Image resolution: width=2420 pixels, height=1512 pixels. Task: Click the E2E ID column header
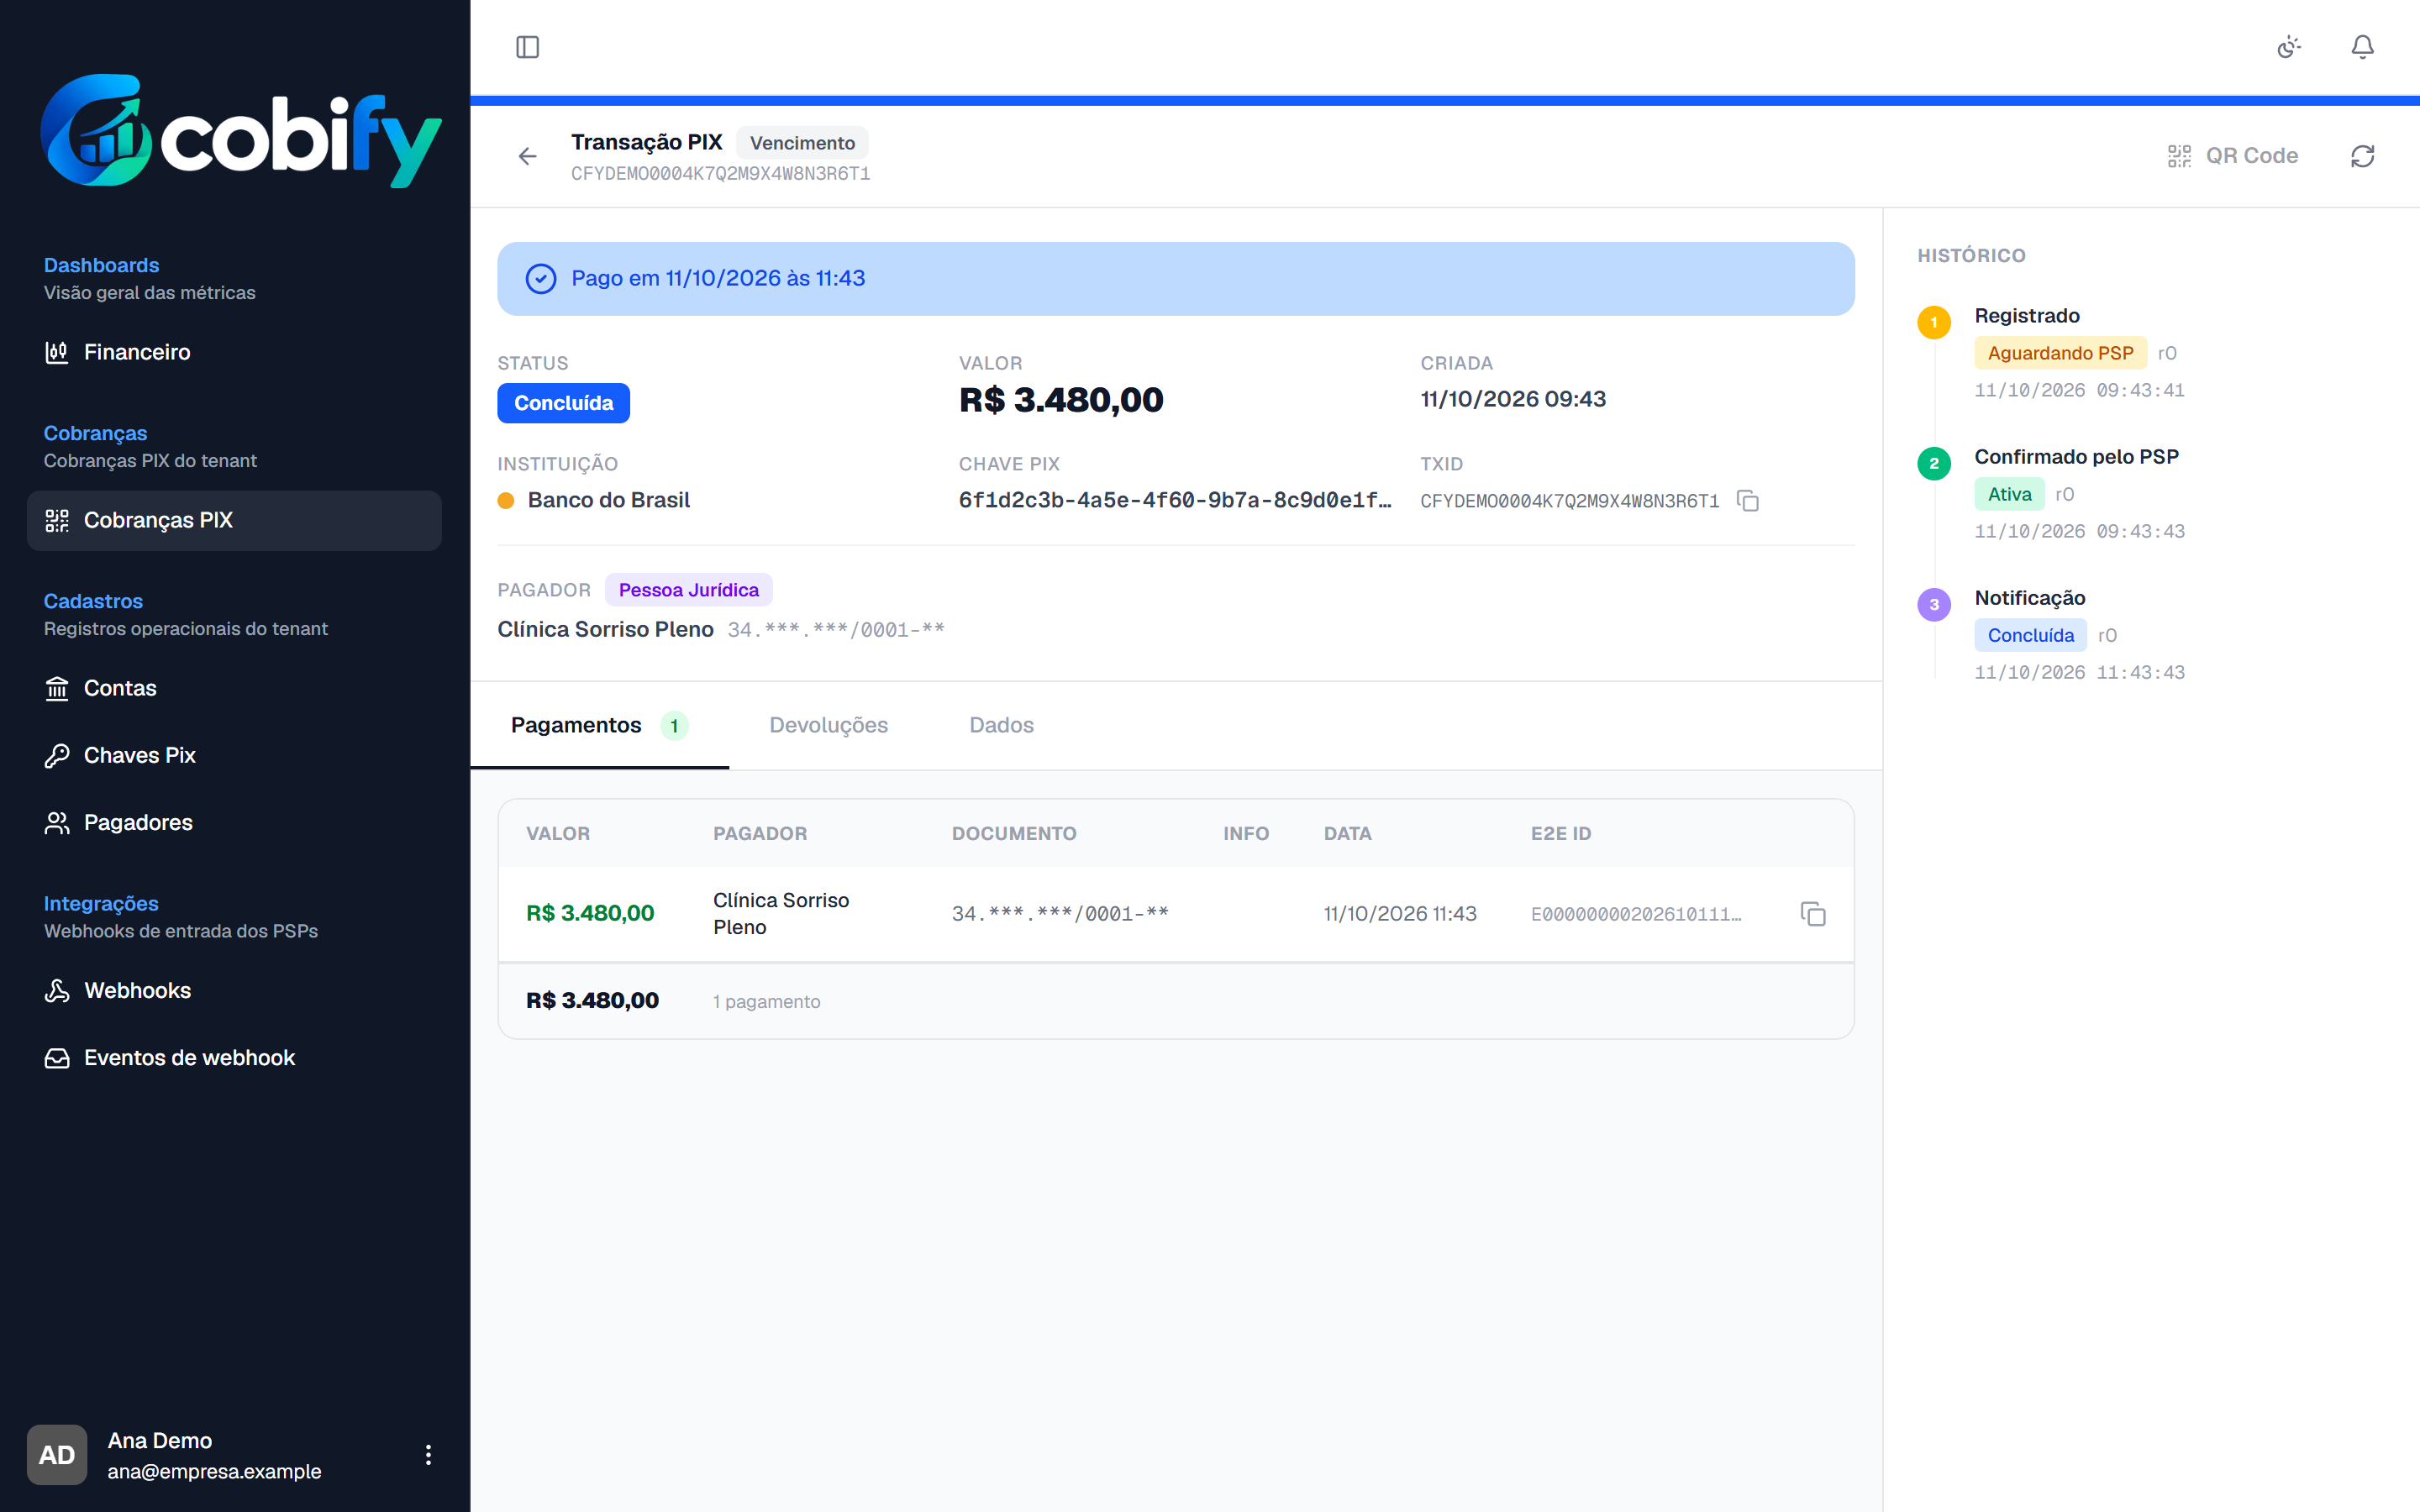click(1561, 833)
